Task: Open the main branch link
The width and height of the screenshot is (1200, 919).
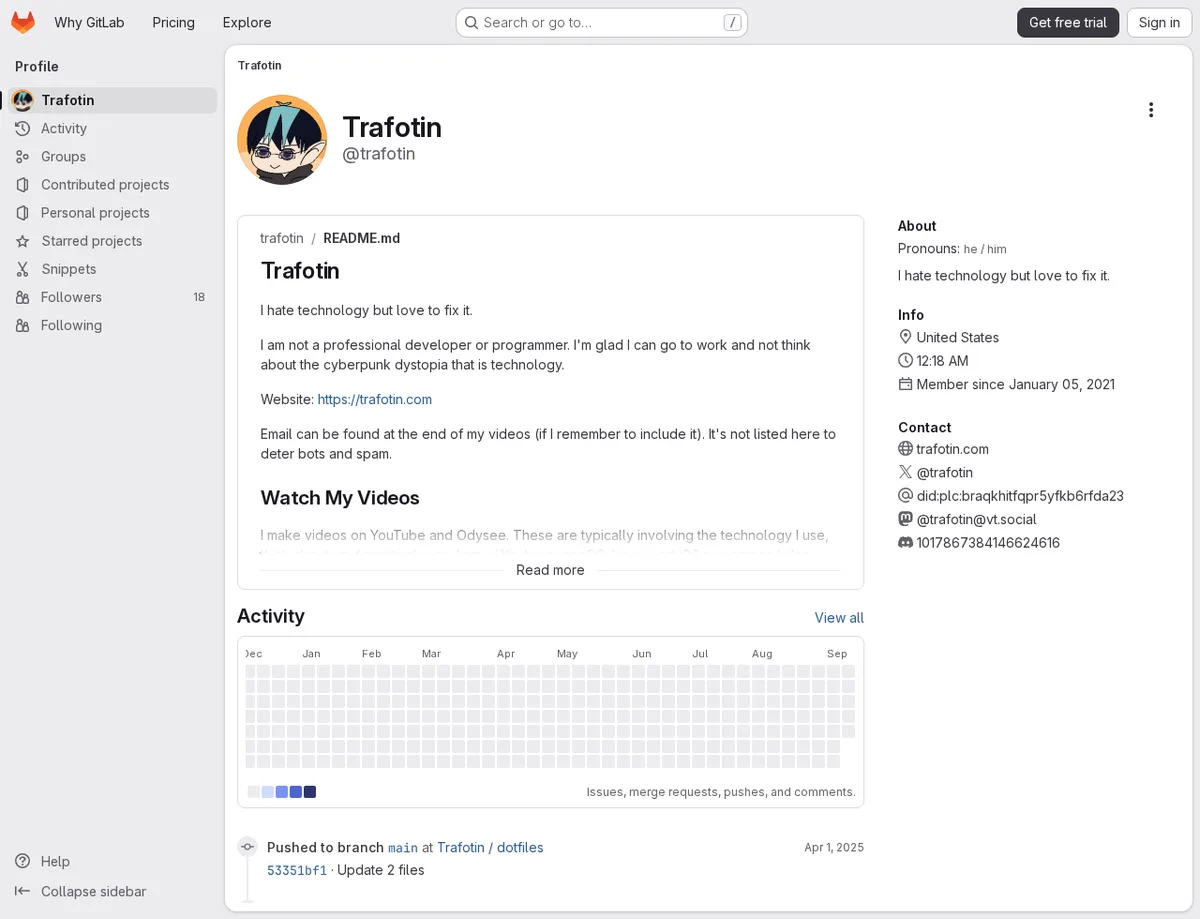Action: click(403, 848)
